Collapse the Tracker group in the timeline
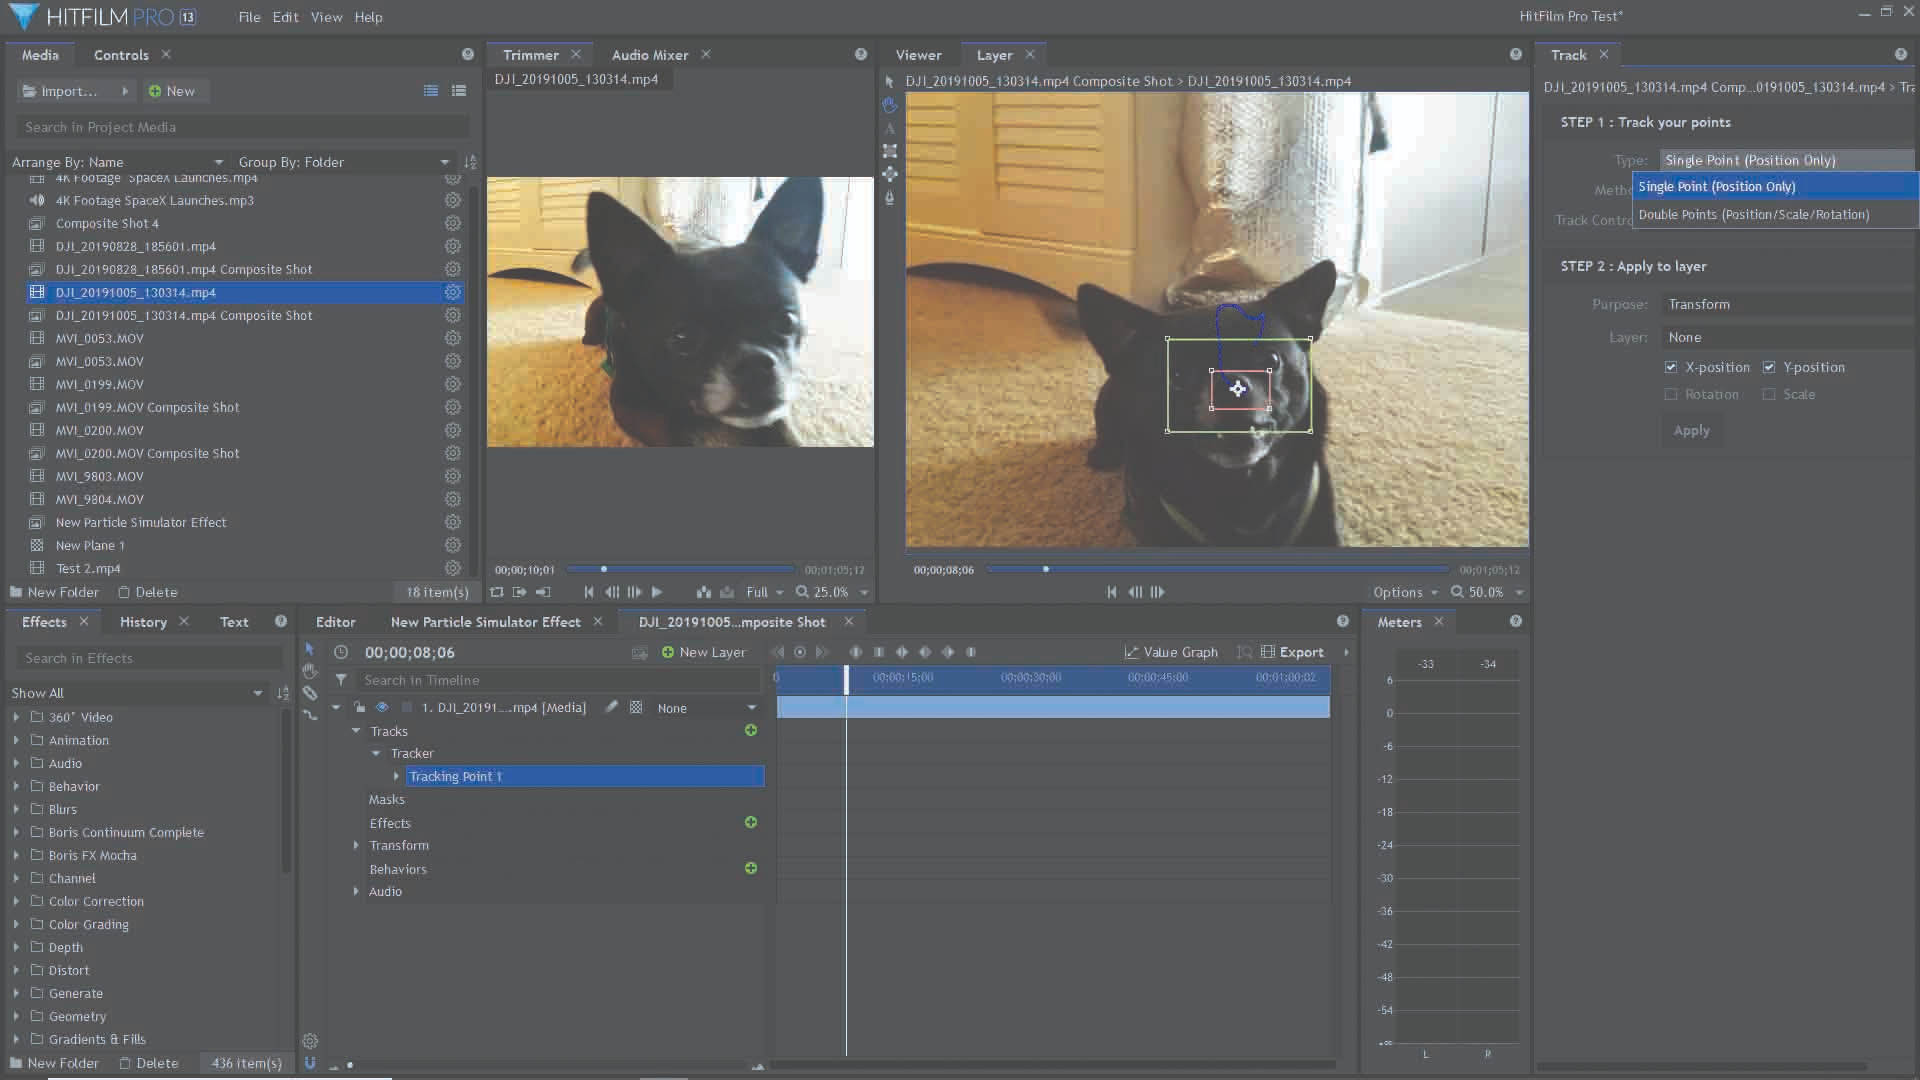Image resolution: width=1920 pixels, height=1080 pixels. 377,753
